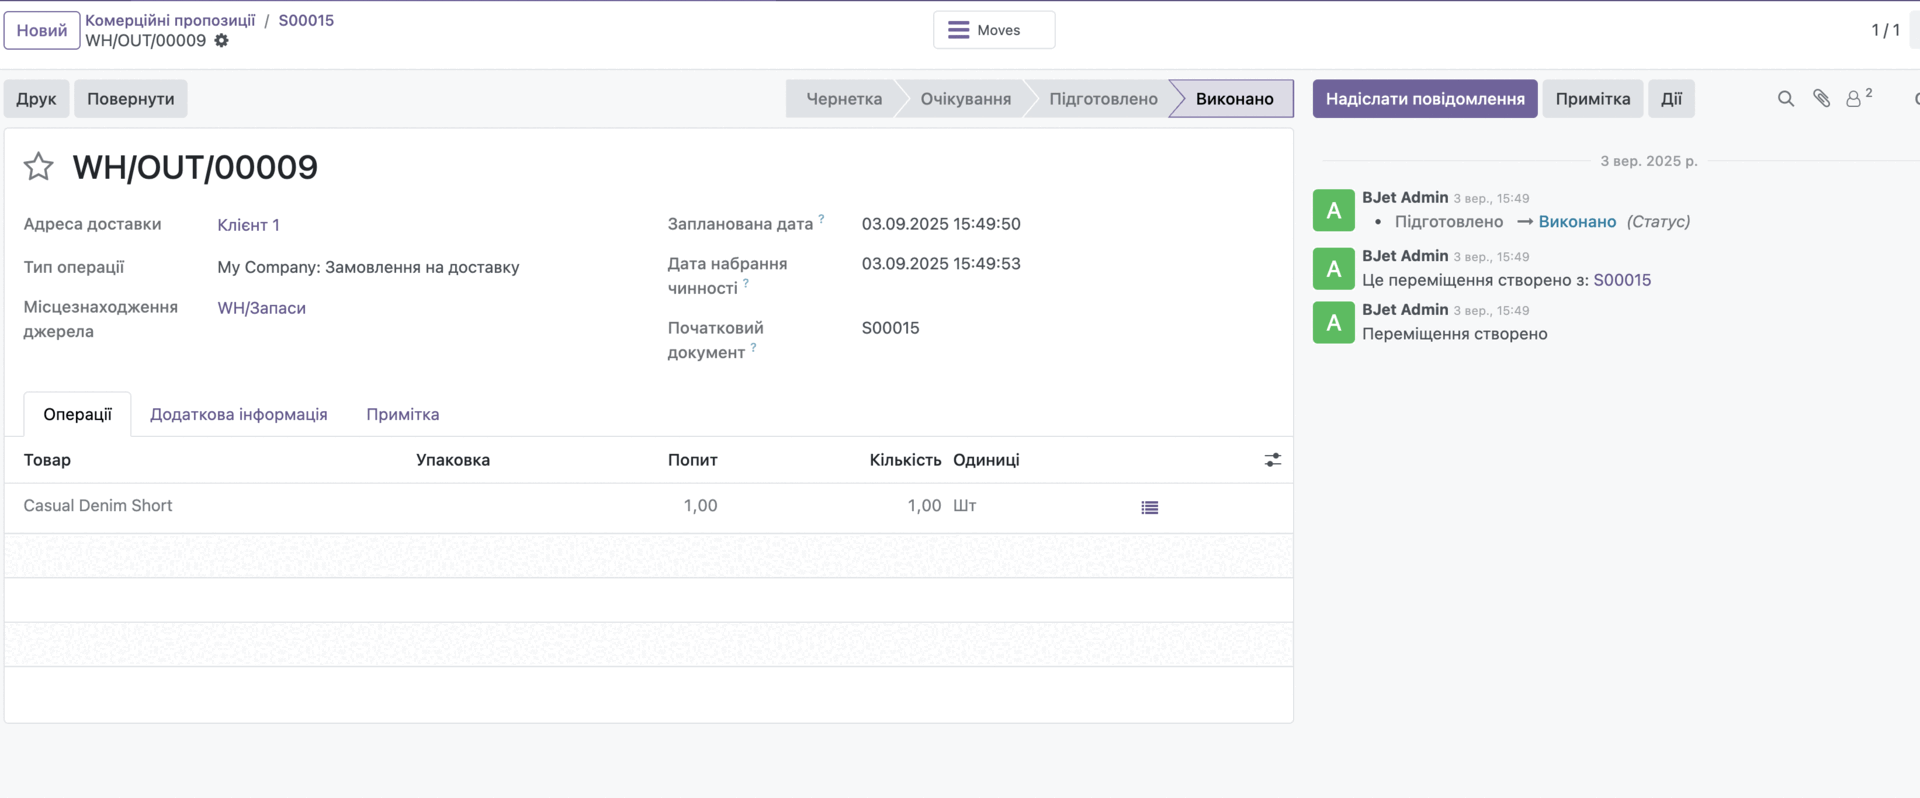Open S00015 breadcrumb link
This screenshot has height=798, width=1920.
point(306,20)
